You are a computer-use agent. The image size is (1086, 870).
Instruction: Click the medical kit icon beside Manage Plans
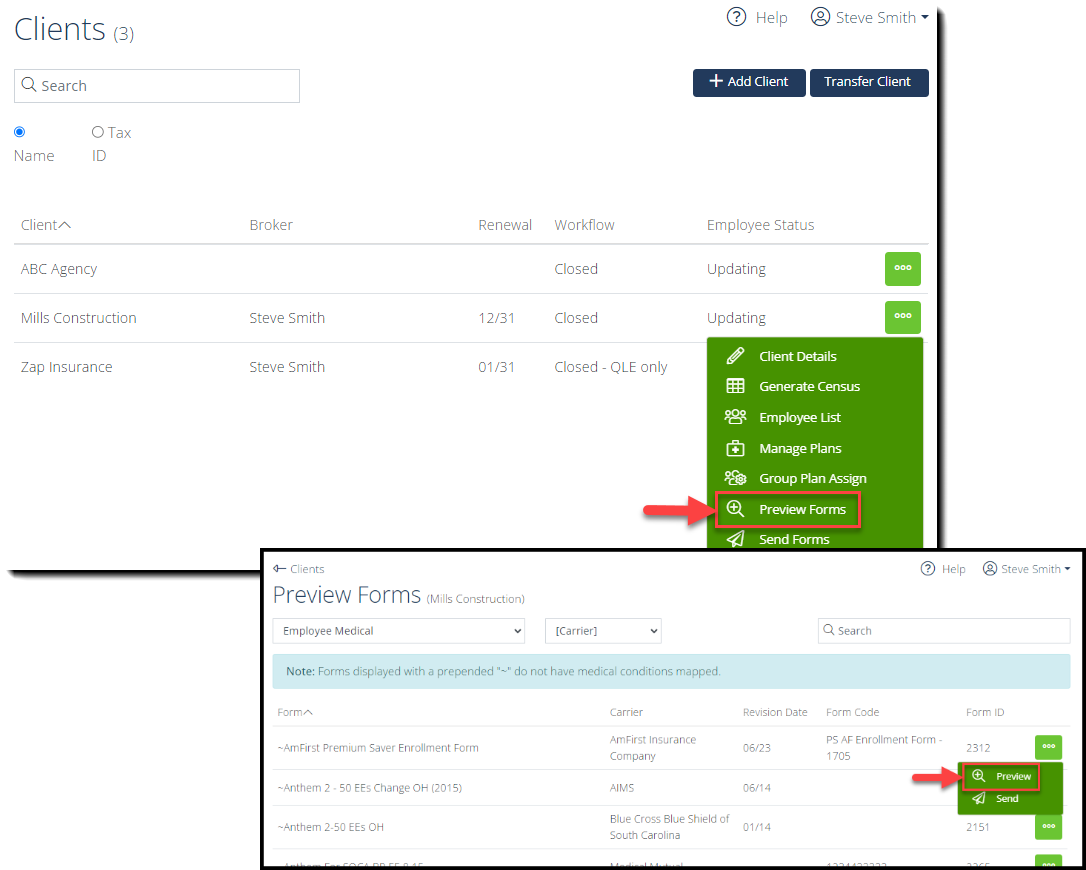point(735,448)
